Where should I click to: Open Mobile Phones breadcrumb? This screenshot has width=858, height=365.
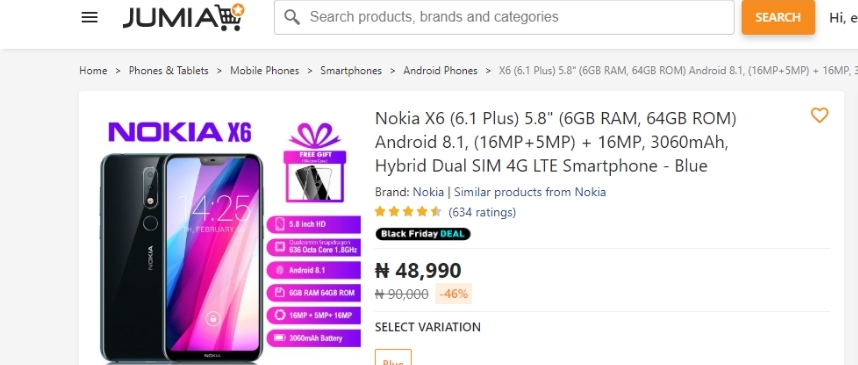tap(264, 71)
